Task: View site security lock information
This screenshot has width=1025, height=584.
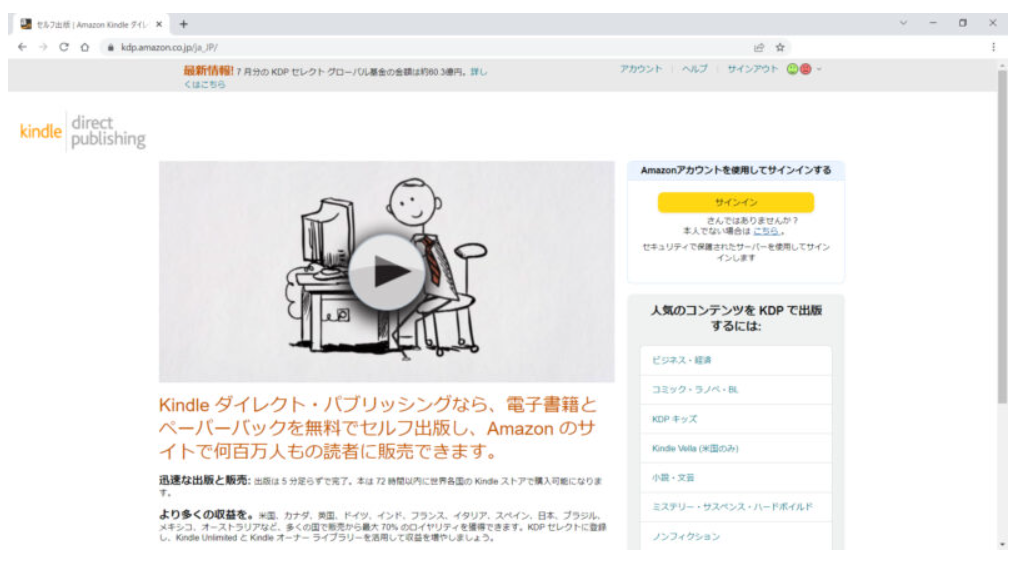Action: (x=110, y=47)
